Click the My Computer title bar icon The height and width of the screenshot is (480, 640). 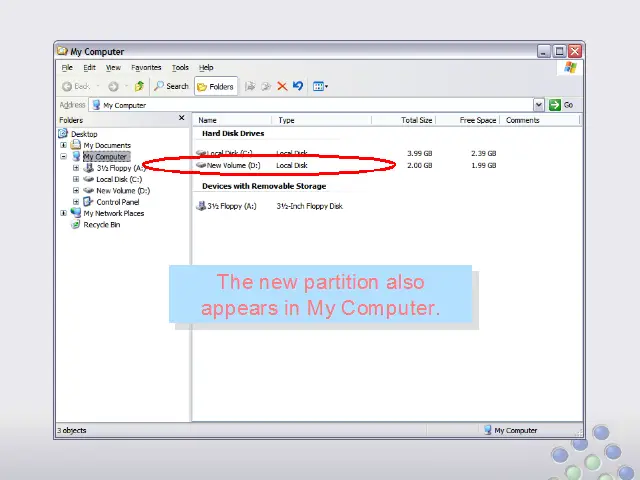coord(62,51)
